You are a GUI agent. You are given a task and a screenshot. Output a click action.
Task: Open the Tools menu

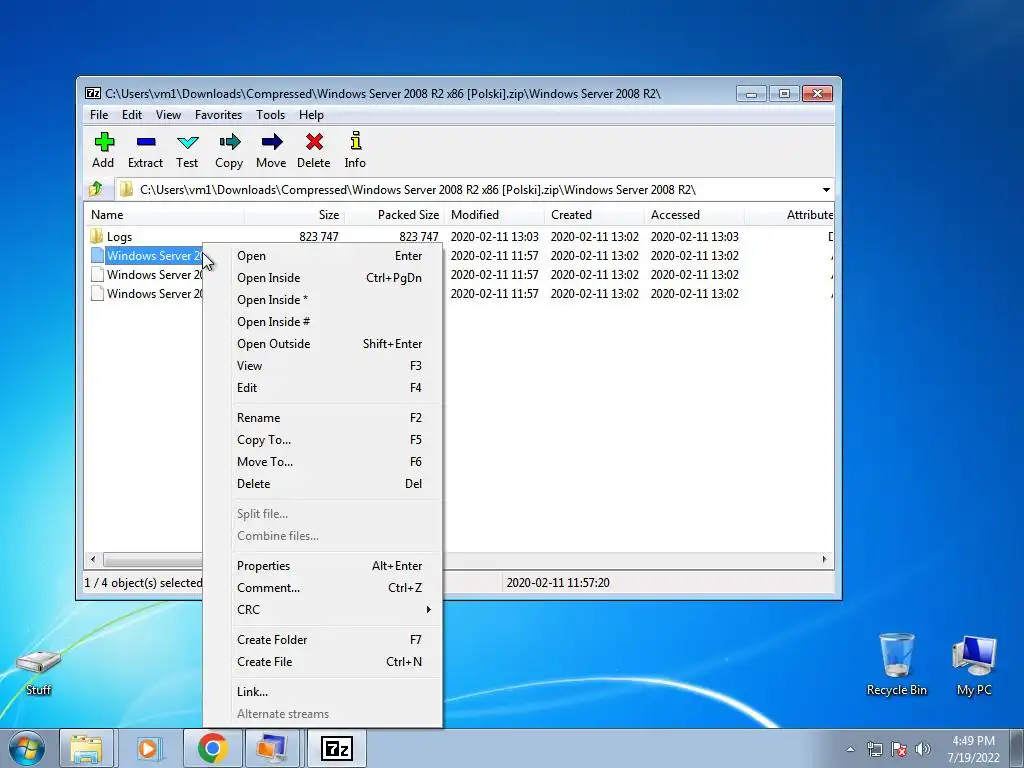[270, 115]
